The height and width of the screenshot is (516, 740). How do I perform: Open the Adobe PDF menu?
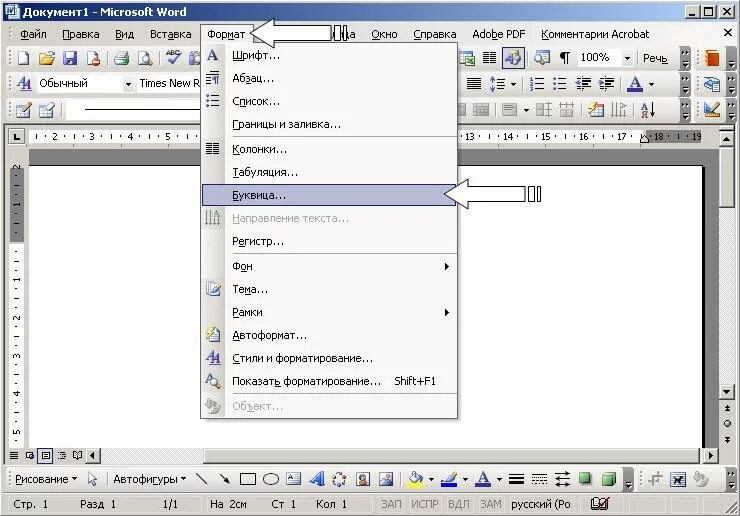498,34
